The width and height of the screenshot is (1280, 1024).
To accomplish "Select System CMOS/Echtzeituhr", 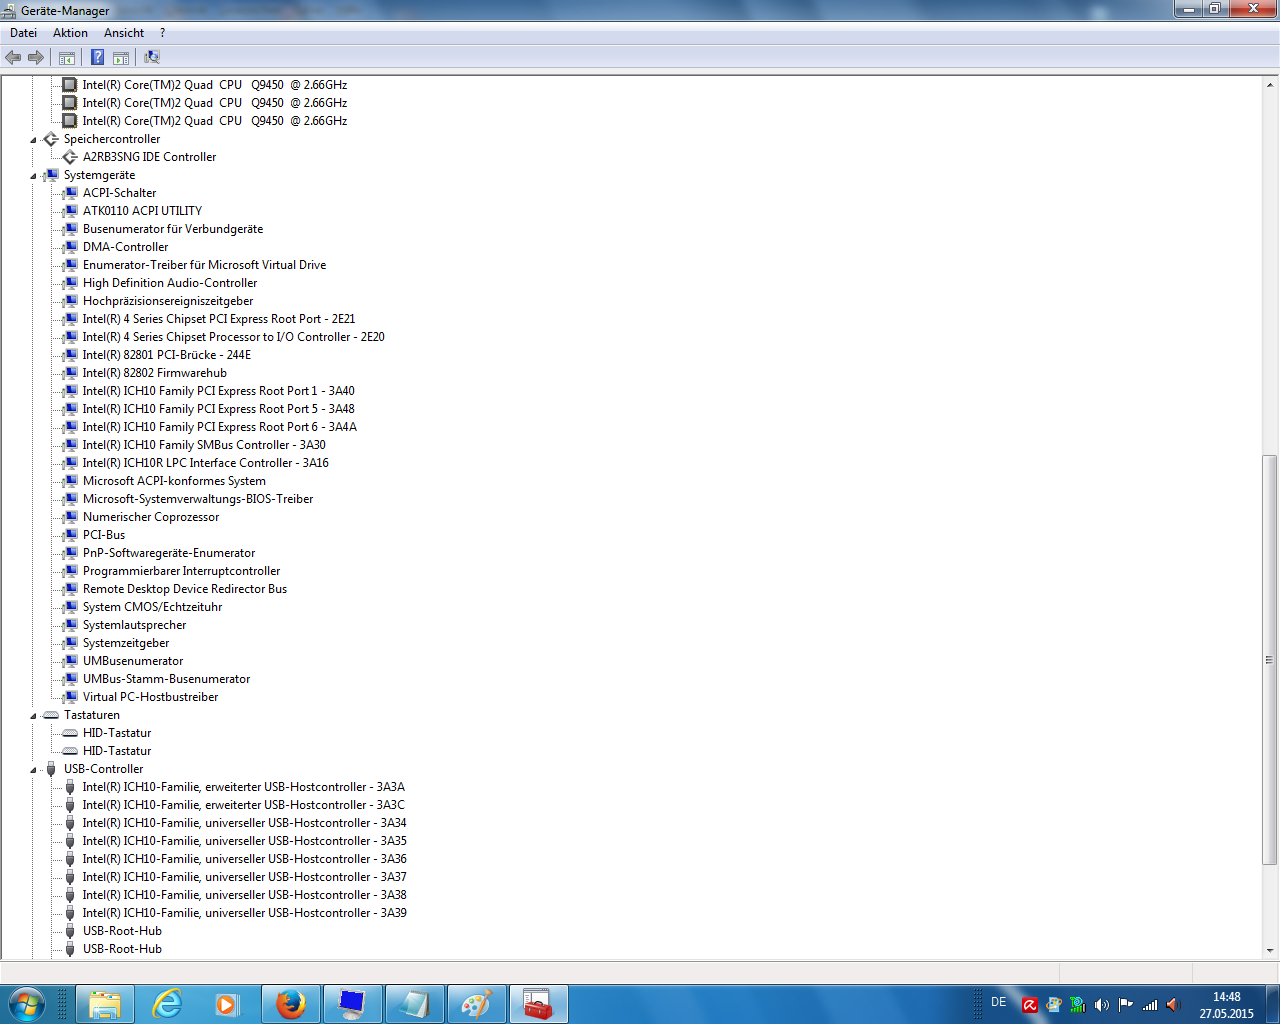I will [x=152, y=607].
